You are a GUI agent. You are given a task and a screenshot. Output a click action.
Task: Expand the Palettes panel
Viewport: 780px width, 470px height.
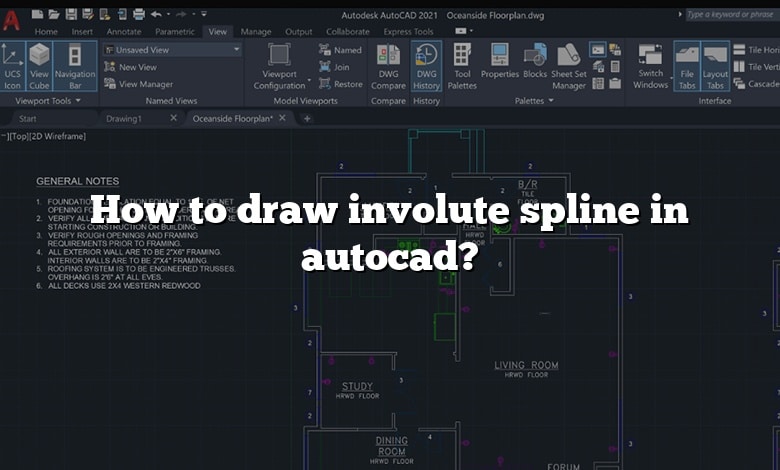[x=534, y=100]
